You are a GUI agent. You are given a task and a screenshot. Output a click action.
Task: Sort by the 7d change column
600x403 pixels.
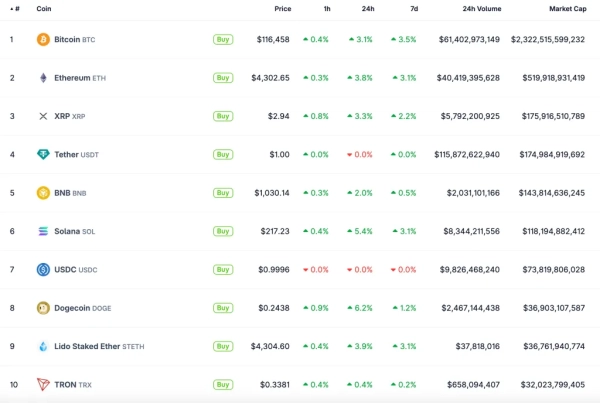point(411,9)
